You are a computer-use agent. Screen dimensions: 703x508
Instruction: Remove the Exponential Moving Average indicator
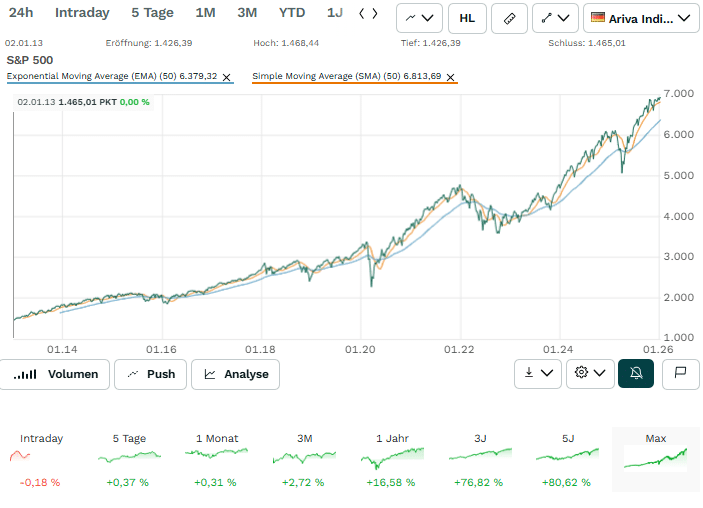pyautogui.click(x=226, y=77)
